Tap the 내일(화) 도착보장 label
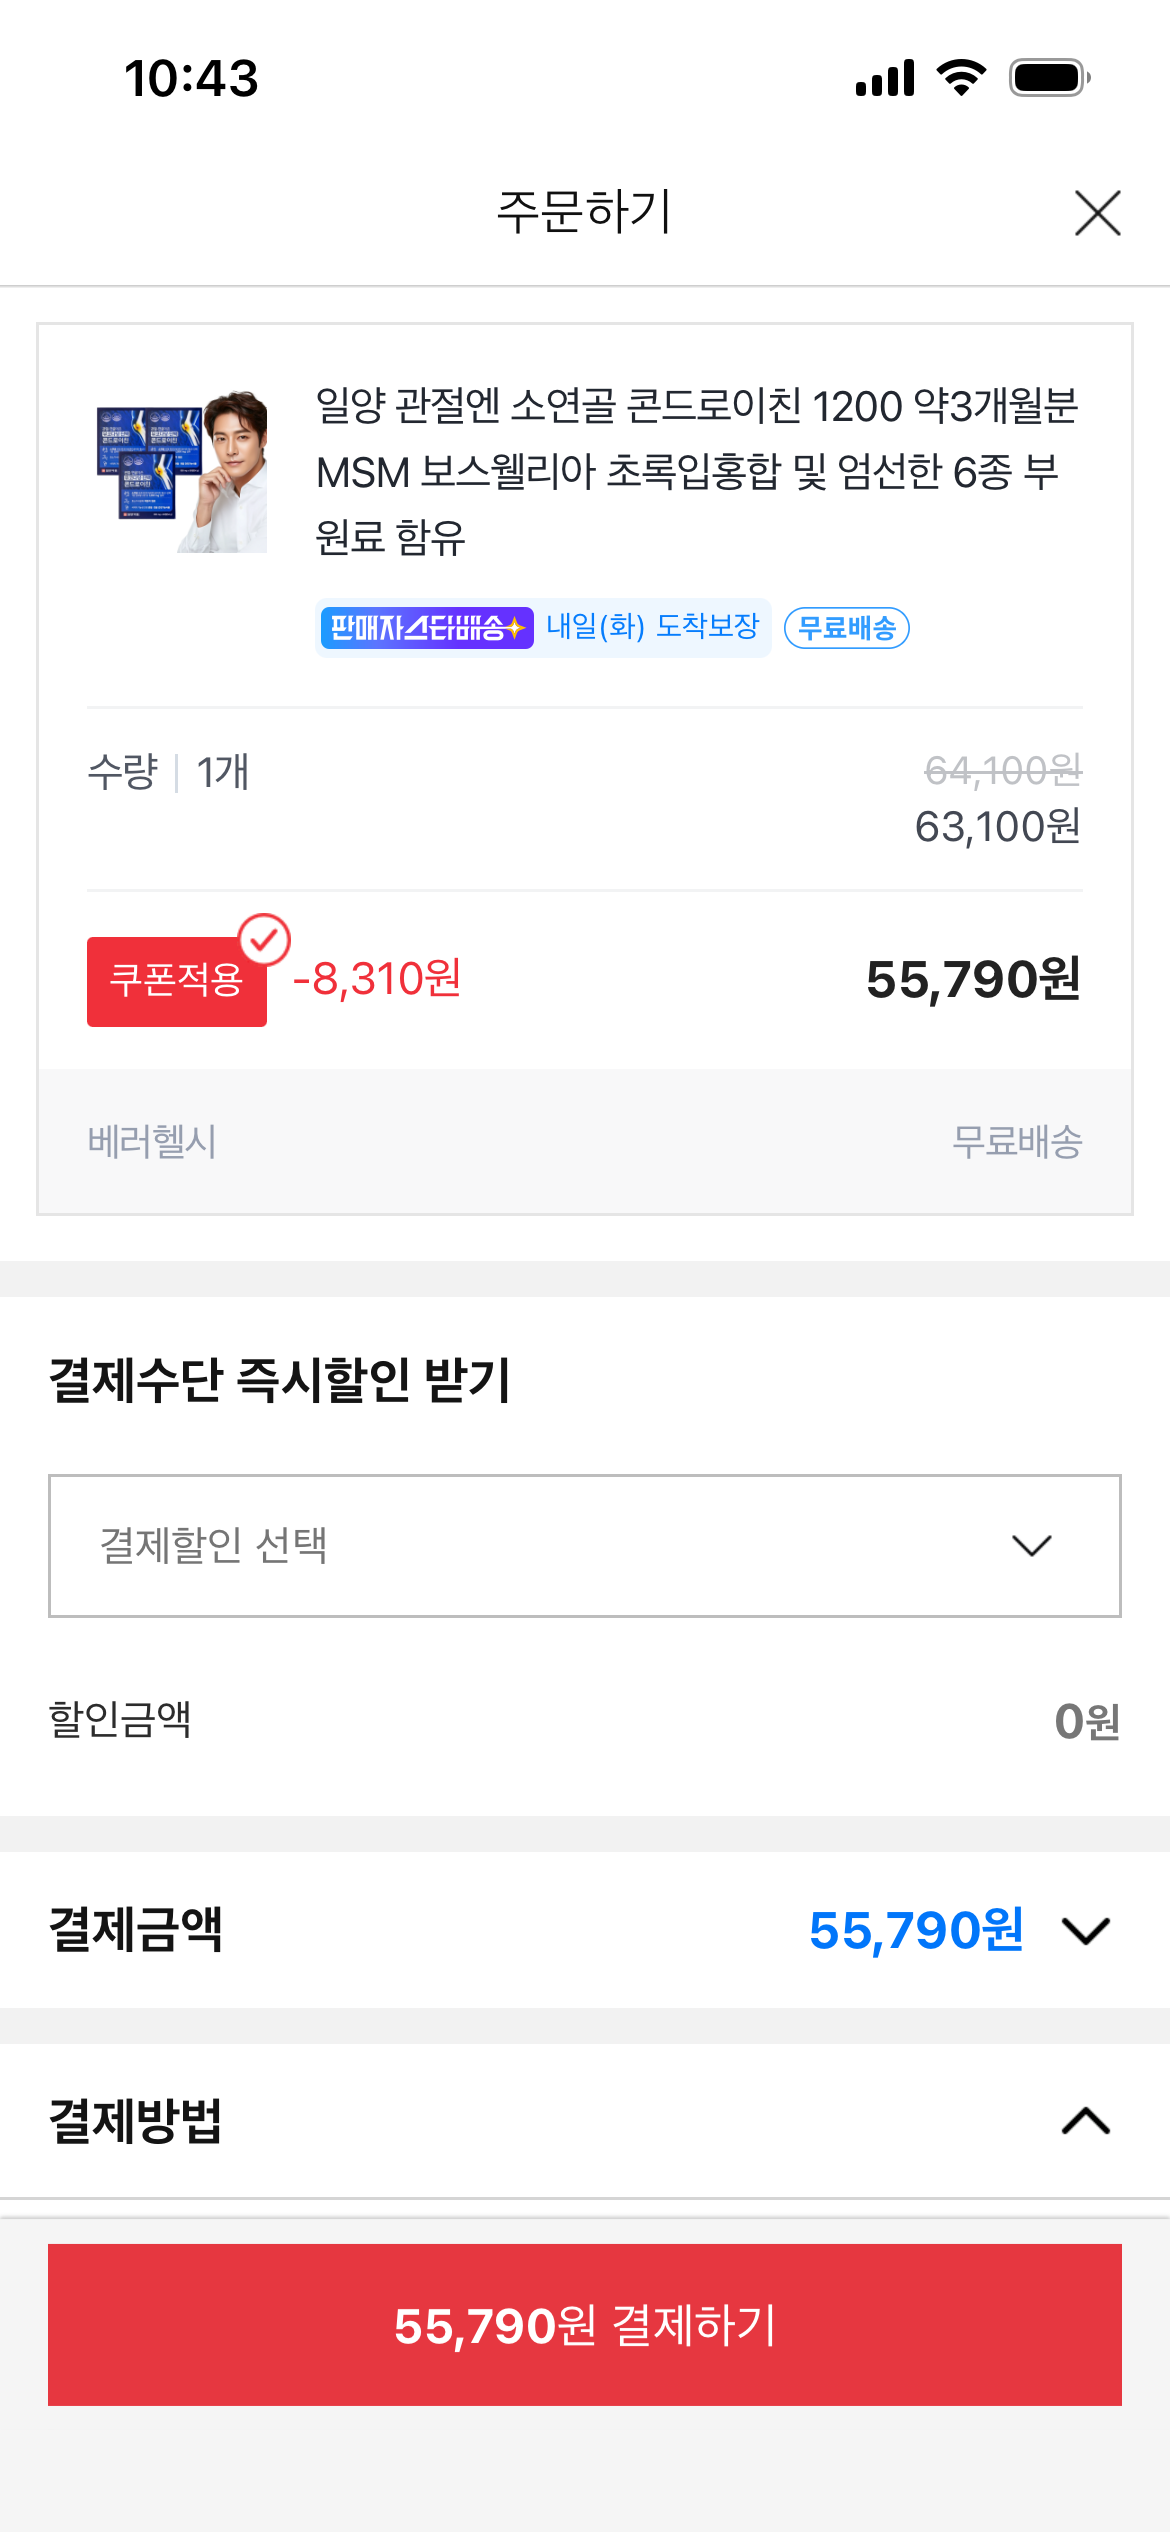The width and height of the screenshot is (1170, 2532). click(x=652, y=627)
